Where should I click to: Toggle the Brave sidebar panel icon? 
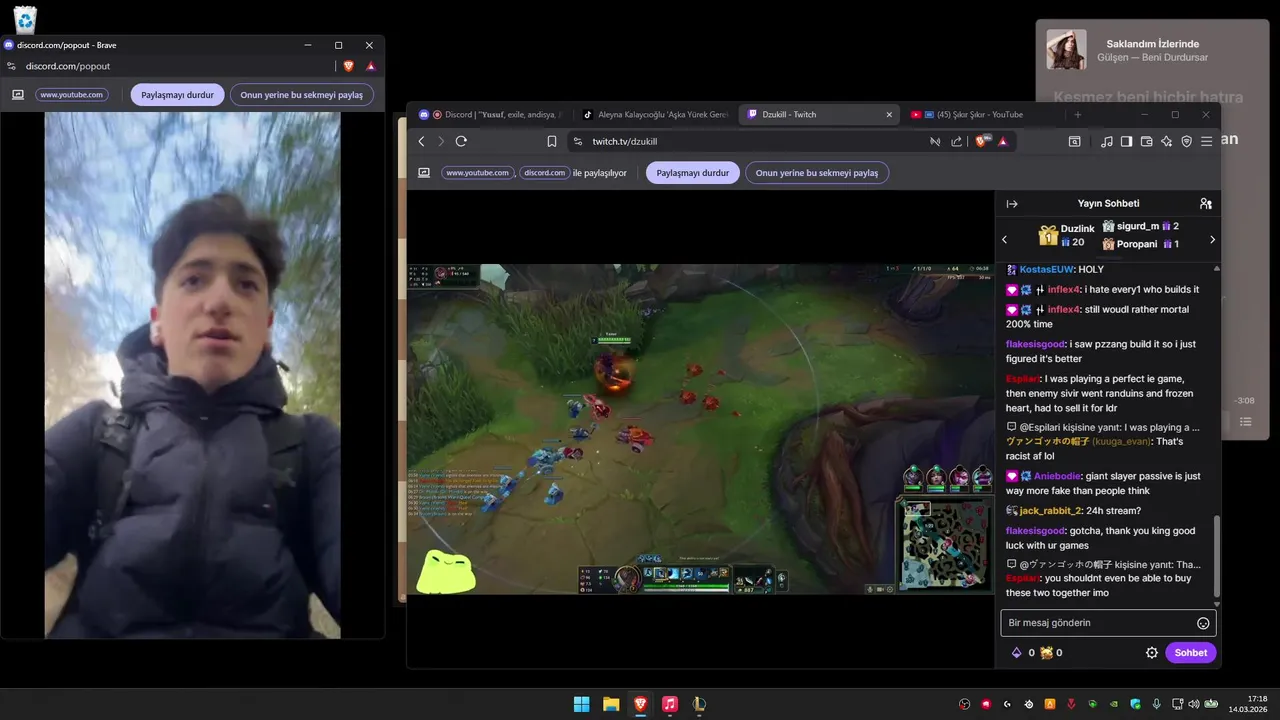click(1126, 141)
